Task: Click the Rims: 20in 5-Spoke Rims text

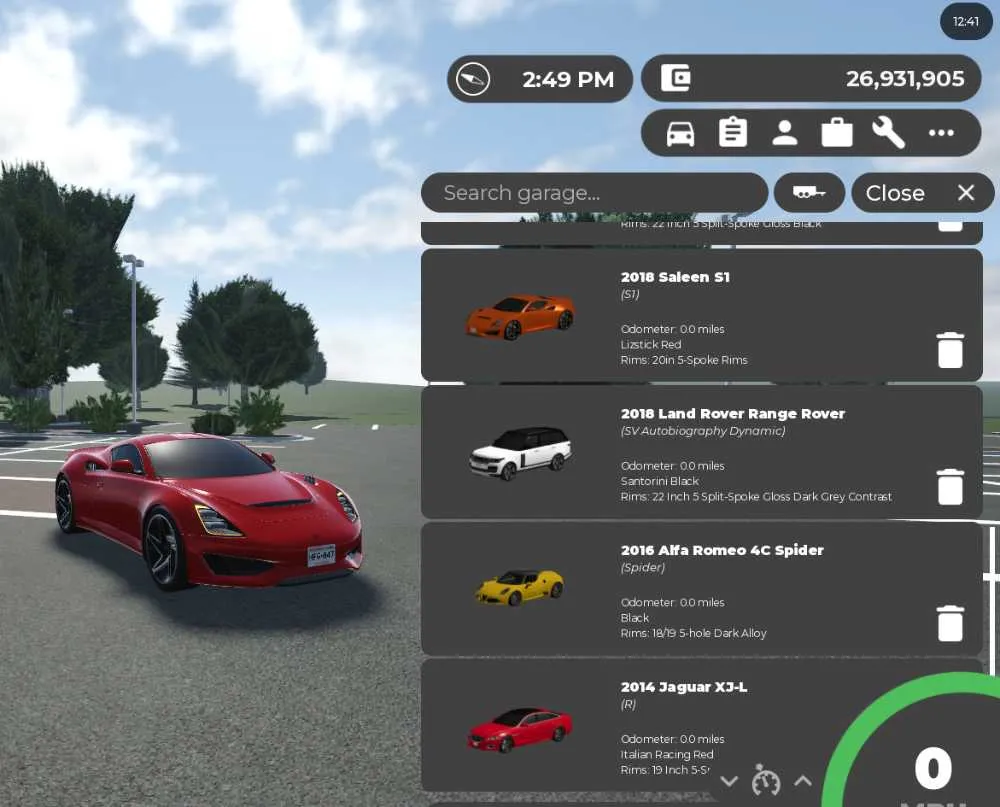Action: [684, 360]
